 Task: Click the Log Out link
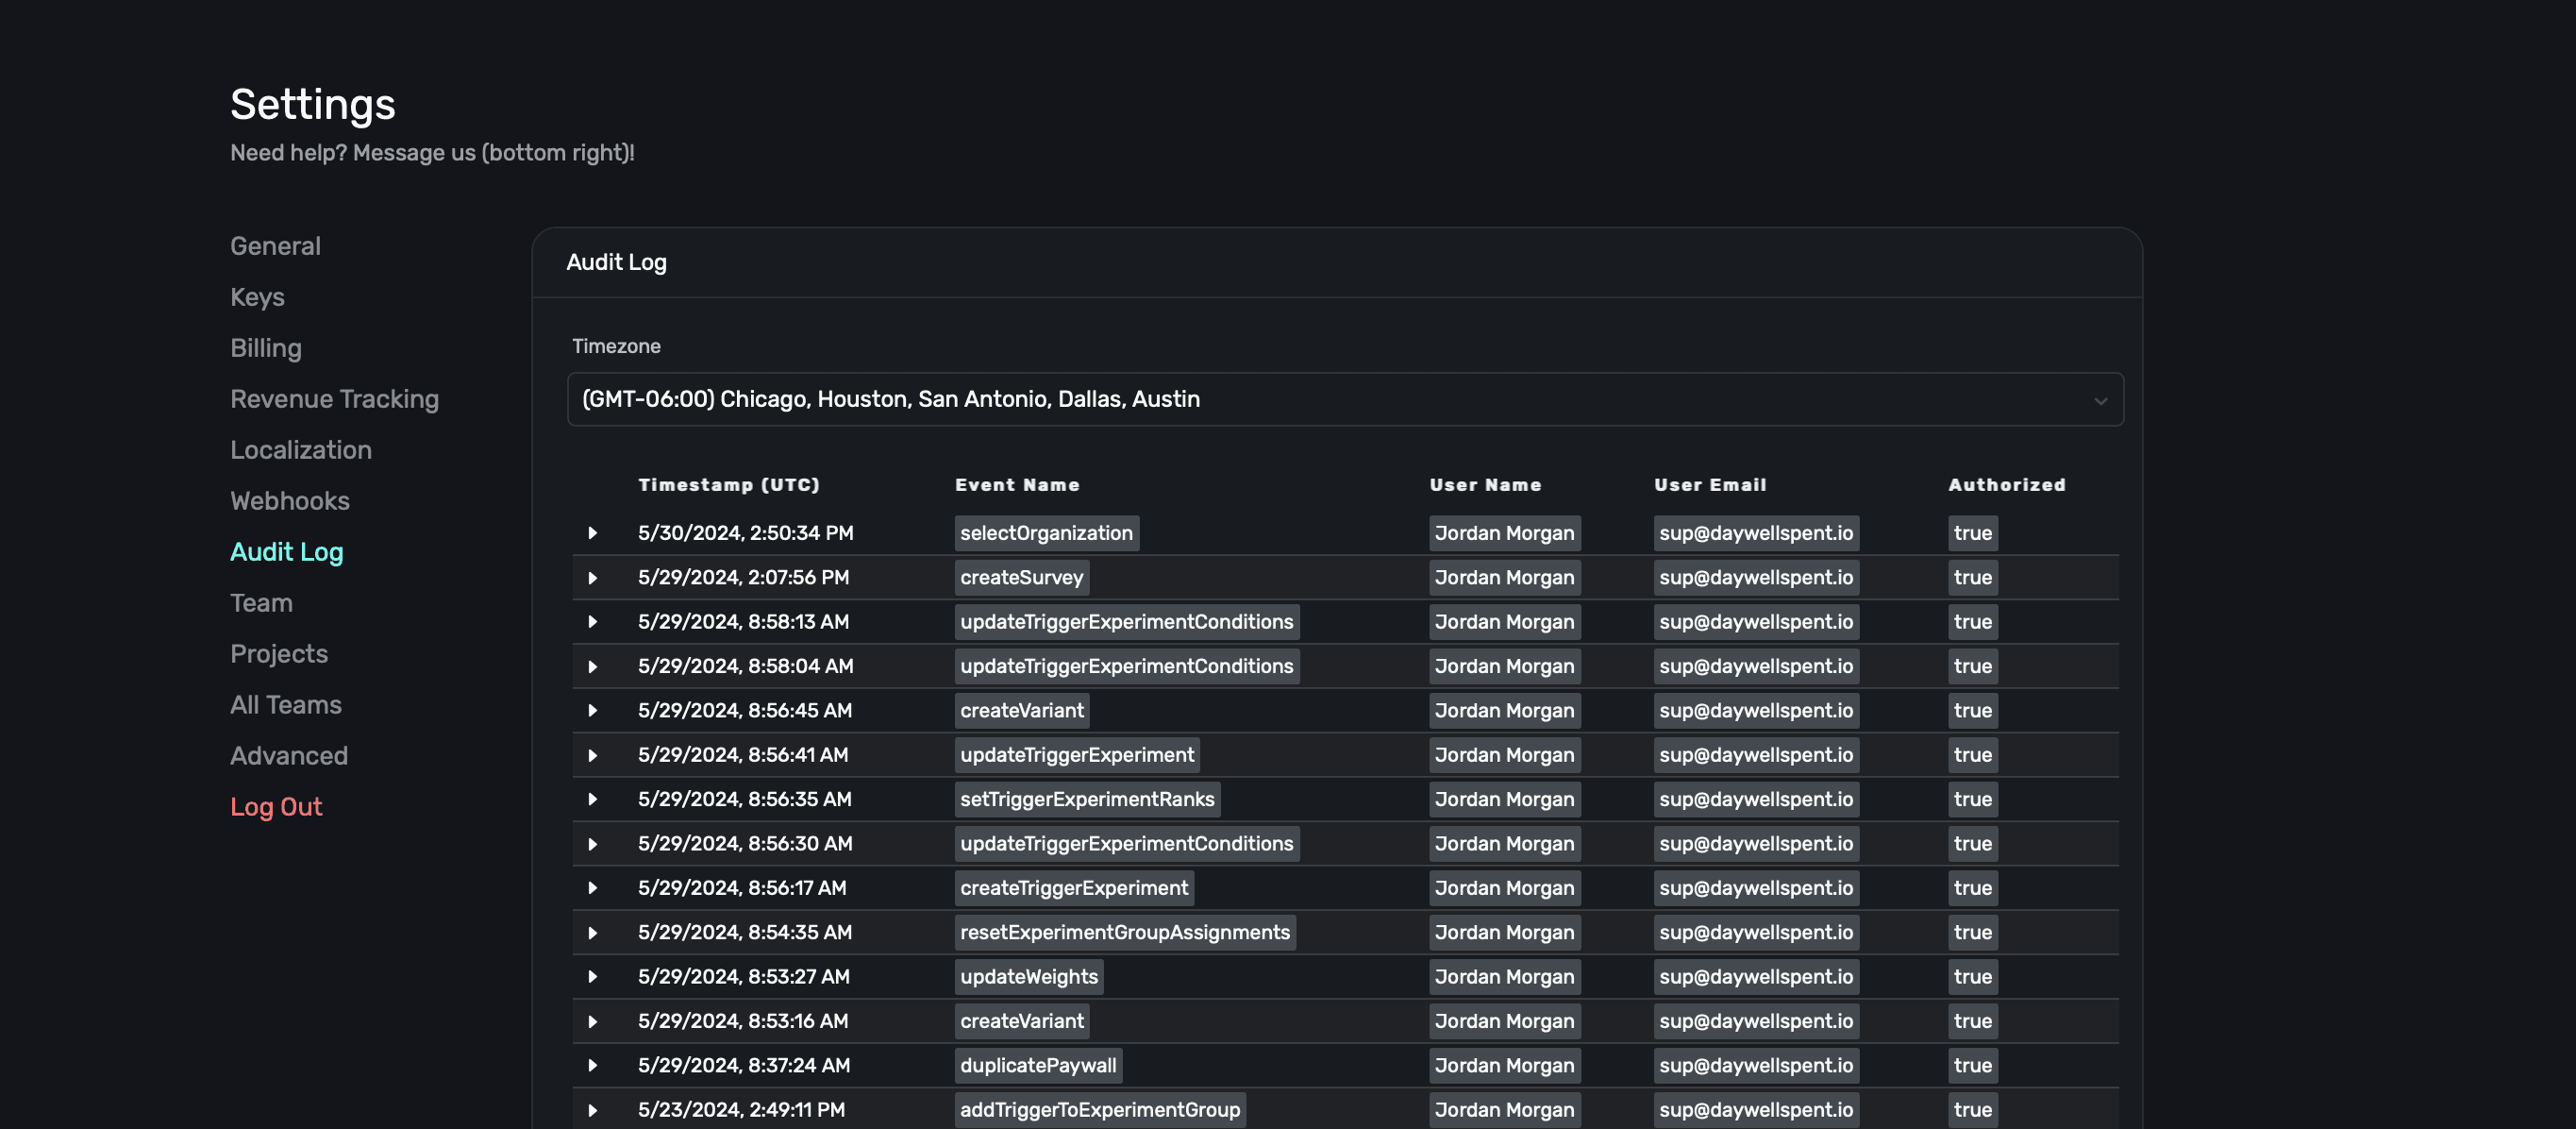[276, 807]
